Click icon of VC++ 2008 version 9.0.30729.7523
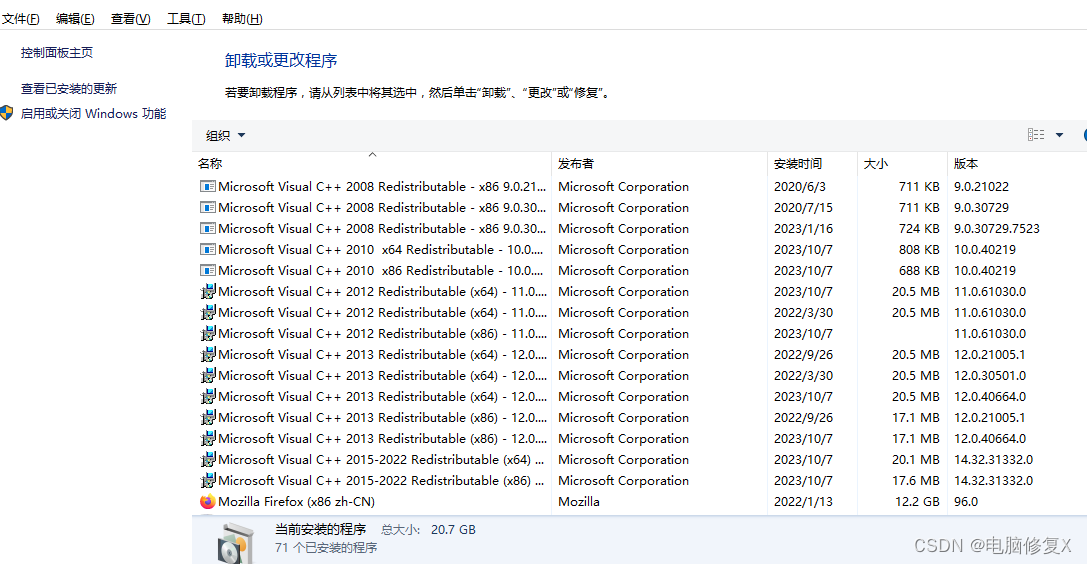Image resolution: width=1087 pixels, height=564 pixels. tap(207, 229)
